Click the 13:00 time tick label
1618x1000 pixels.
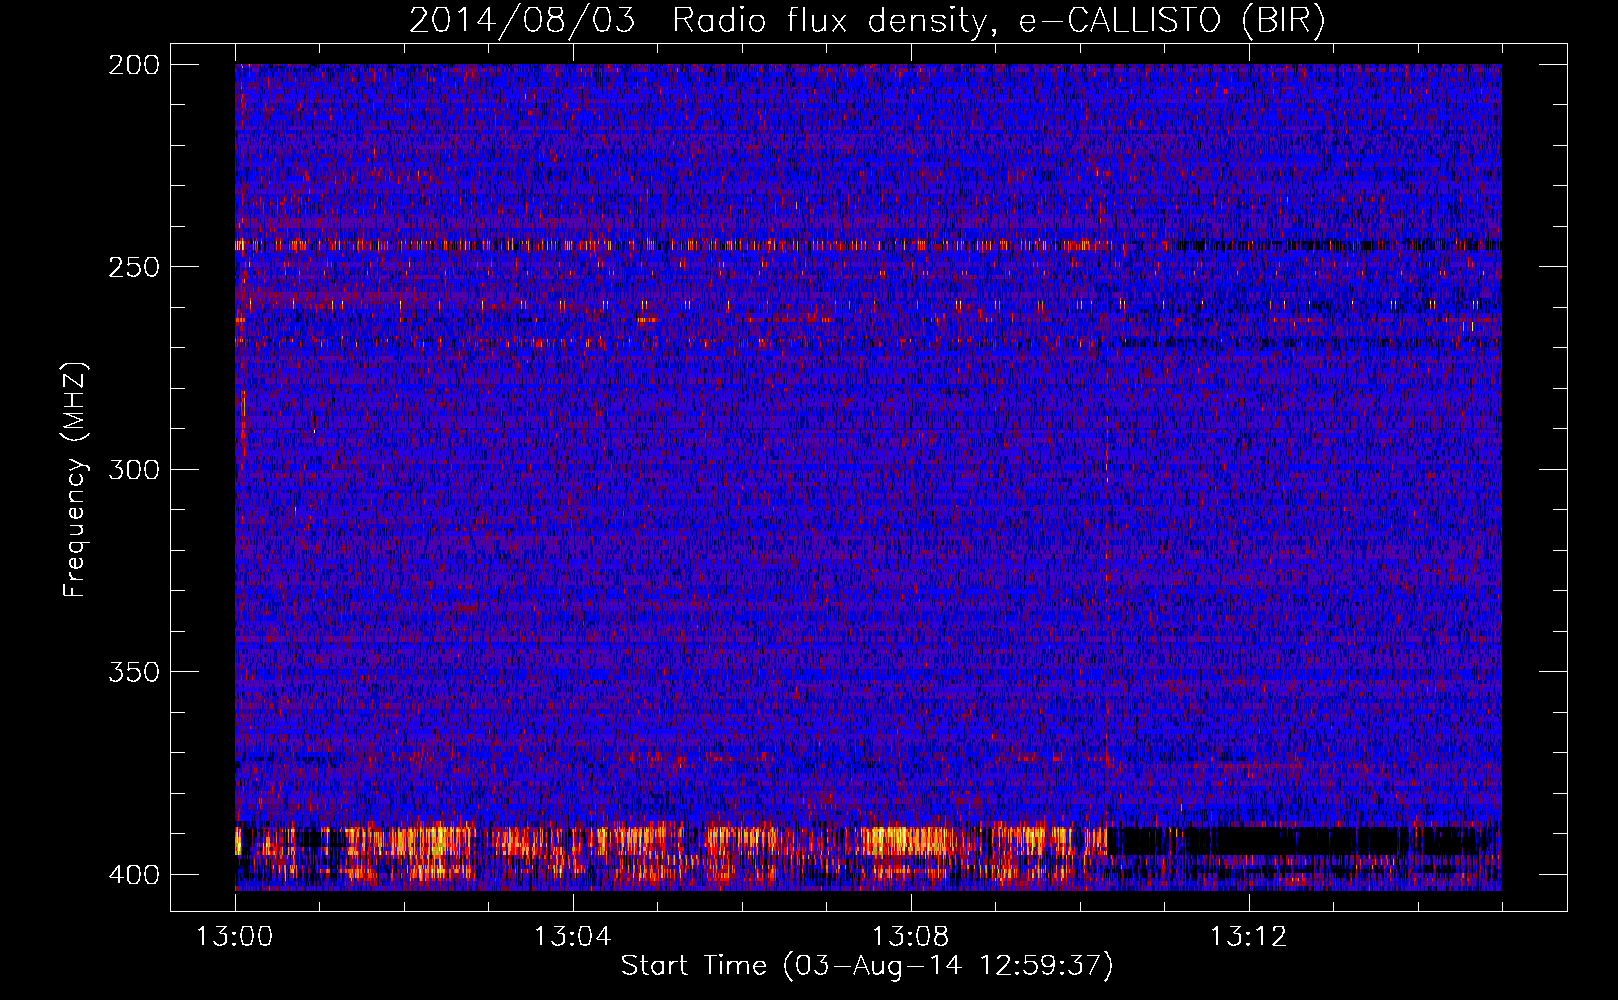[235, 937]
